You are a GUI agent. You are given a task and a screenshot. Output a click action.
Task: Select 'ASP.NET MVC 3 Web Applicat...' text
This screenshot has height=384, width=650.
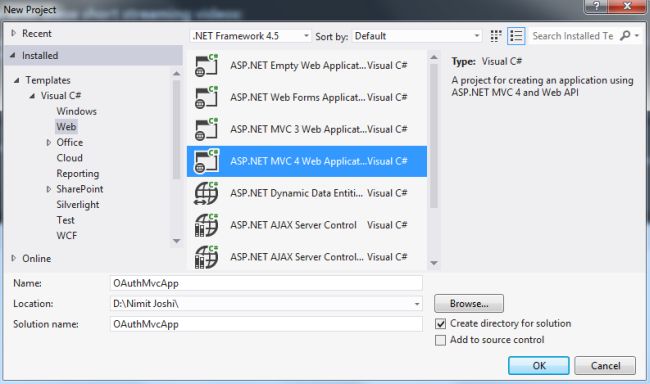[x=298, y=129]
